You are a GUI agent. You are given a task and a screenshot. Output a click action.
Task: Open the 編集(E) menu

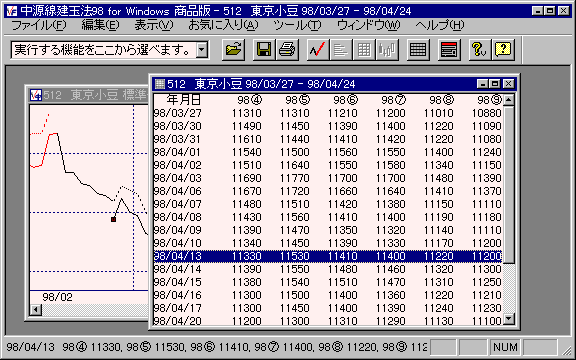(x=100, y=25)
